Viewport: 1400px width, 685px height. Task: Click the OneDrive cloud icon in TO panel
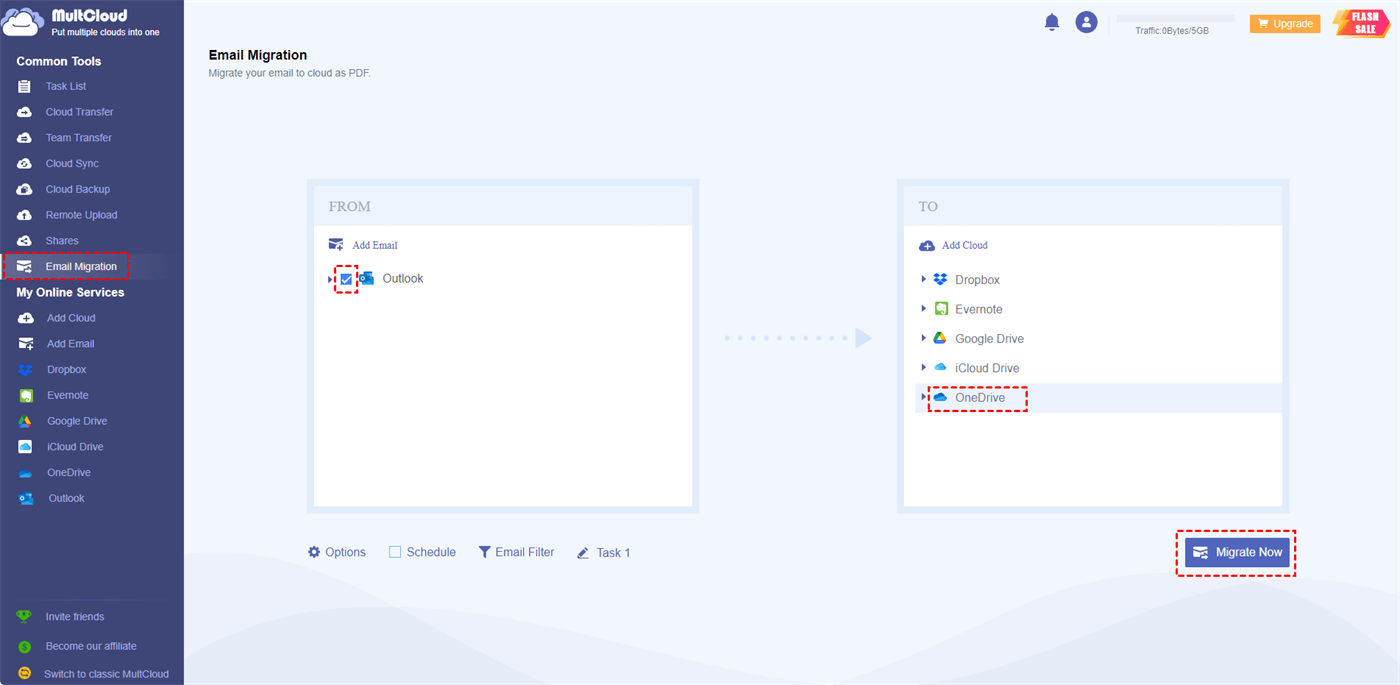click(940, 397)
